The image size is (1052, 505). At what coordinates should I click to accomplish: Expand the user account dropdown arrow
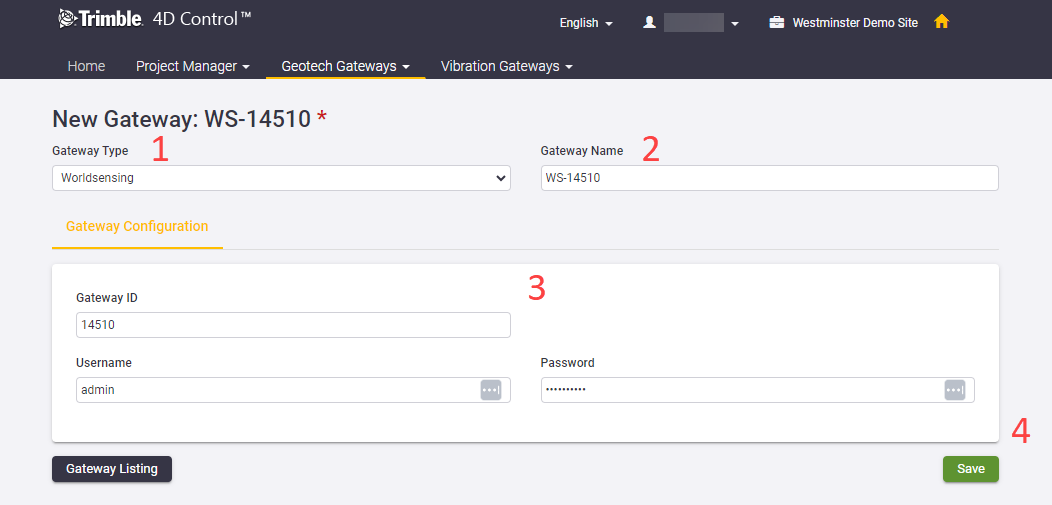(735, 24)
